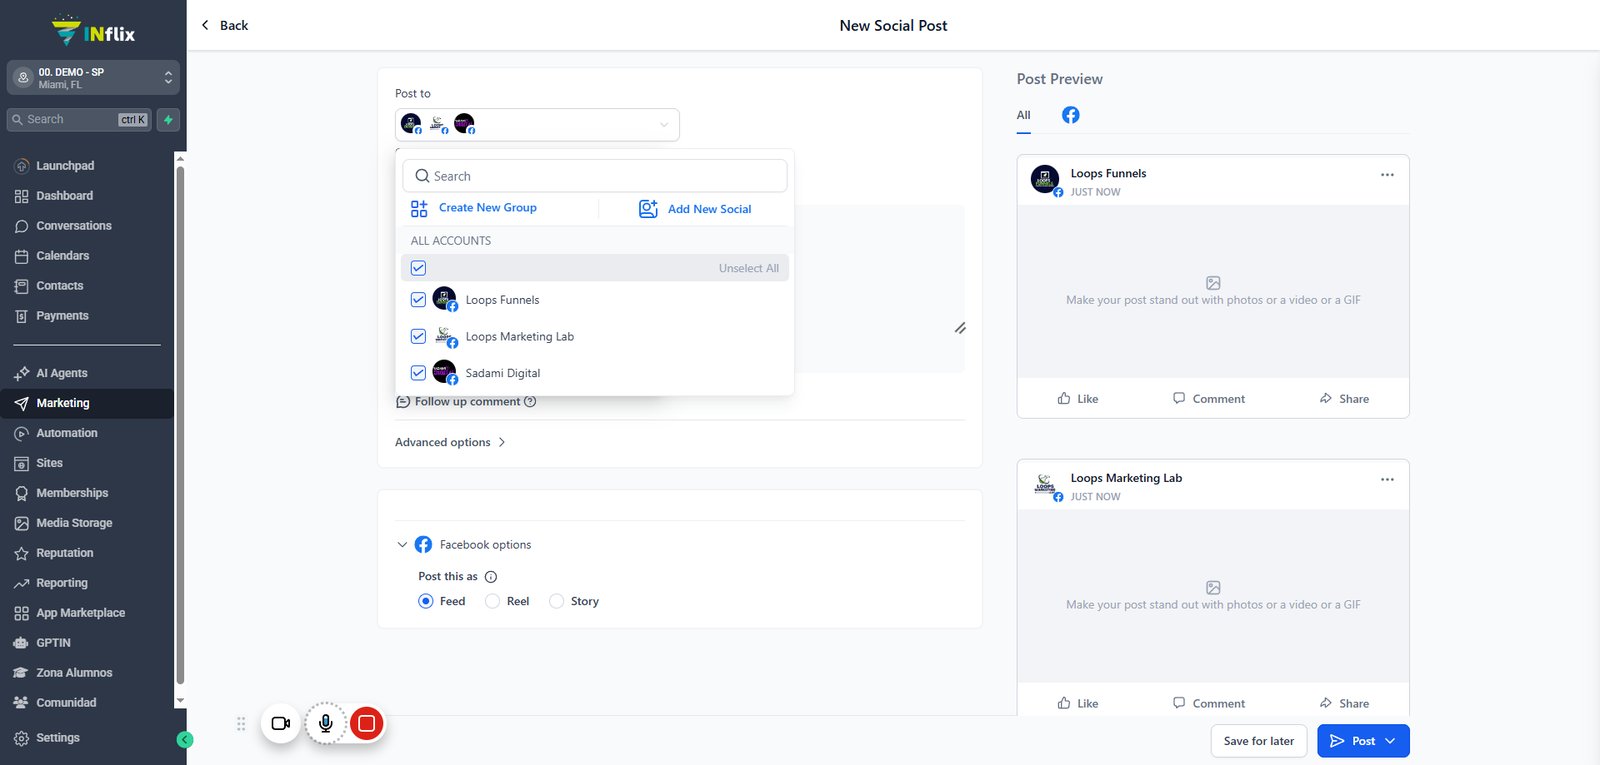
Task: Expand Advanced options
Action: [x=450, y=443]
